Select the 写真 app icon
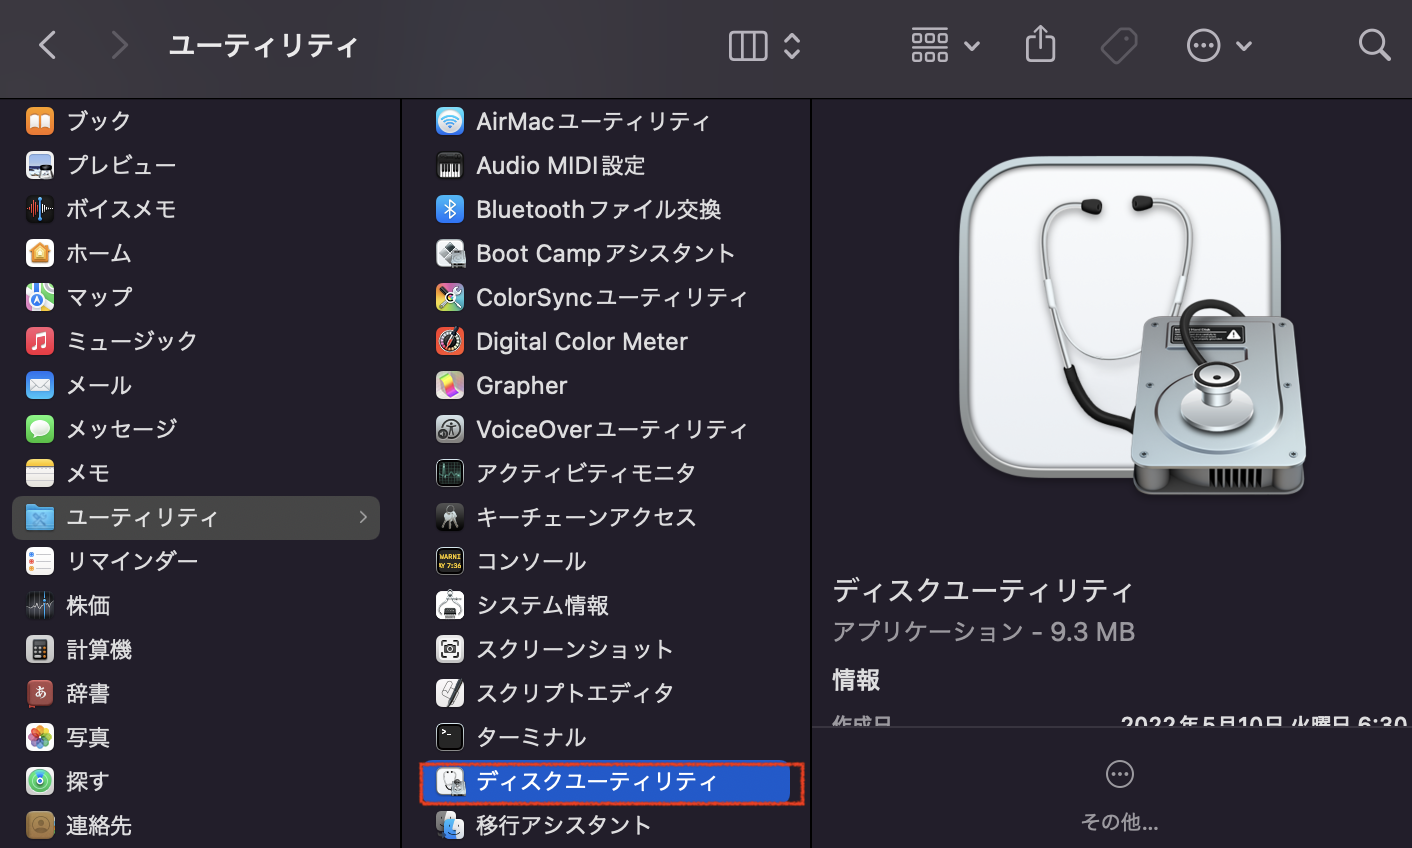Viewport: 1412px width, 848px height. coord(40,737)
